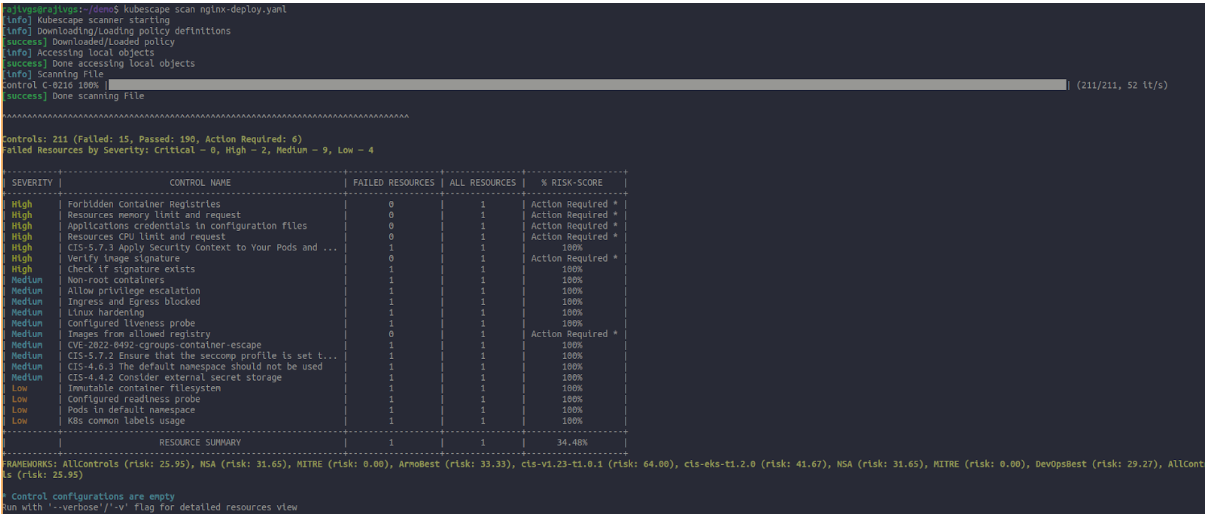Click the Control configurations are empty notice
The height and width of the screenshot is (514, 1208).
point(91,496)
